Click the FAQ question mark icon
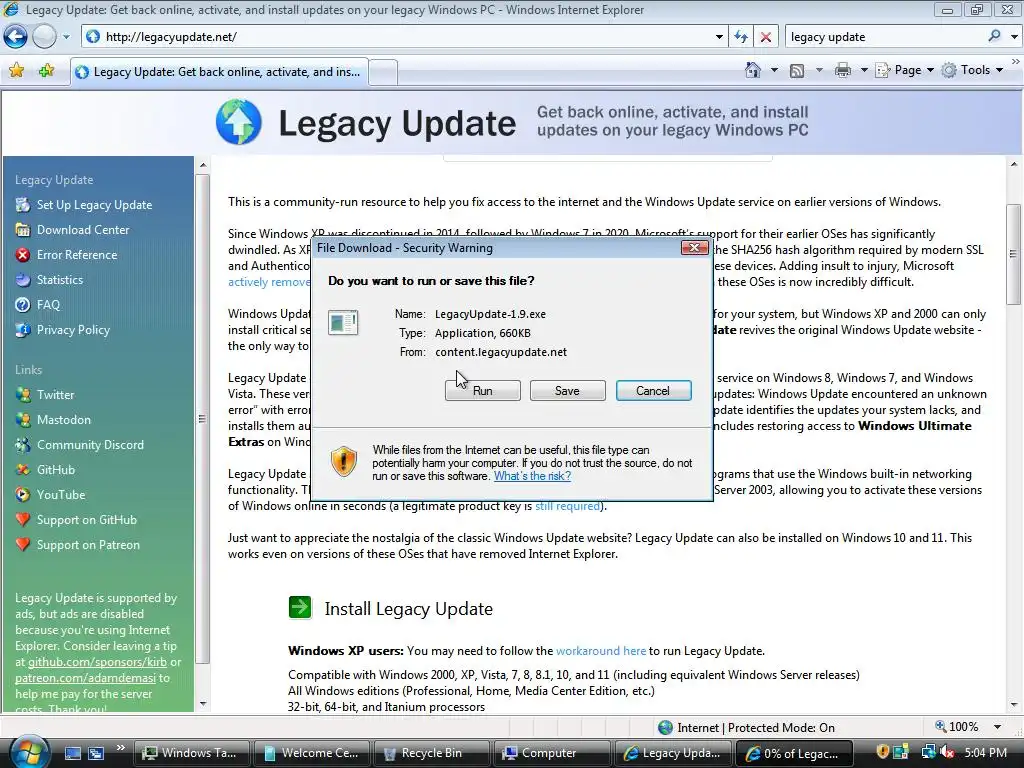The height and width of the screenshot is (768, 1024). point(23,305)
